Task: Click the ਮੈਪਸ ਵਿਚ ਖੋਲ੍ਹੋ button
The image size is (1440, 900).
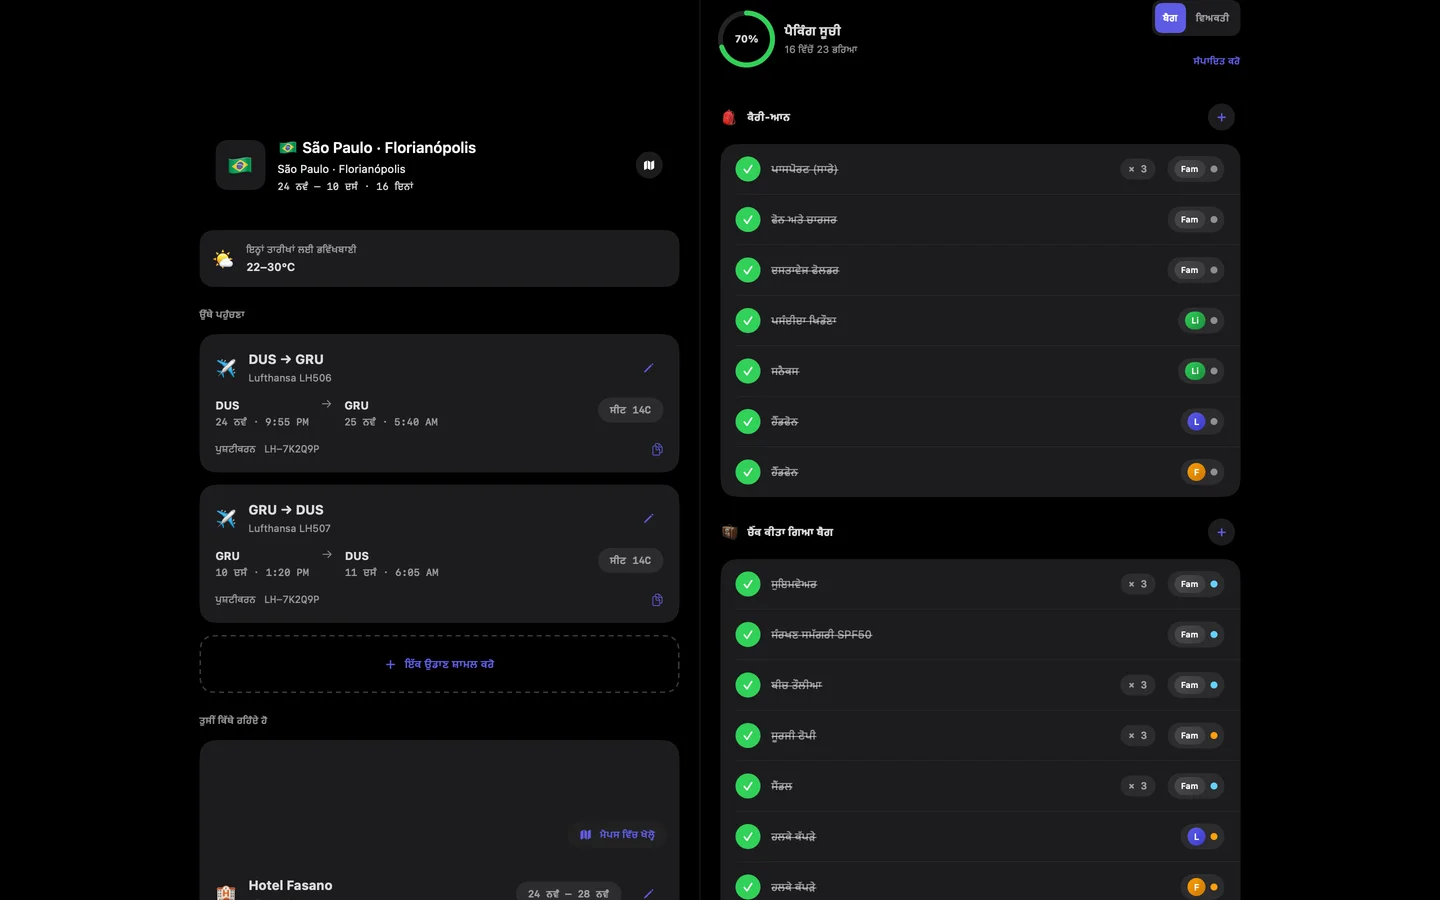Action: coord(618,834)
